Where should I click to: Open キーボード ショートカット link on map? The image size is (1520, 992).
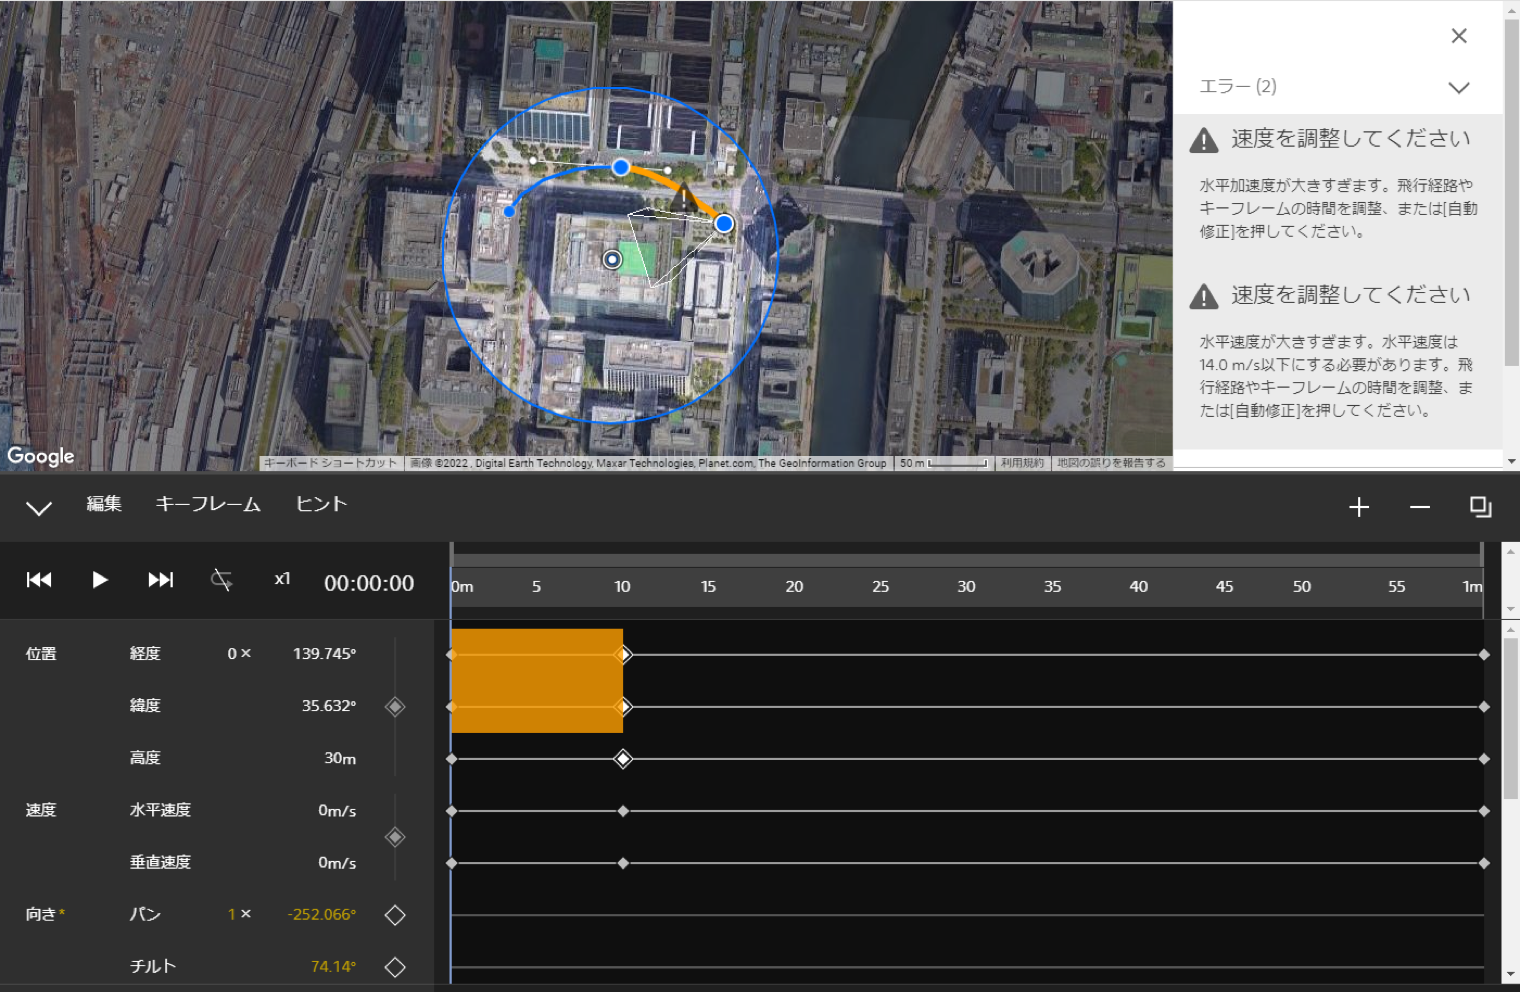point(331,463)
